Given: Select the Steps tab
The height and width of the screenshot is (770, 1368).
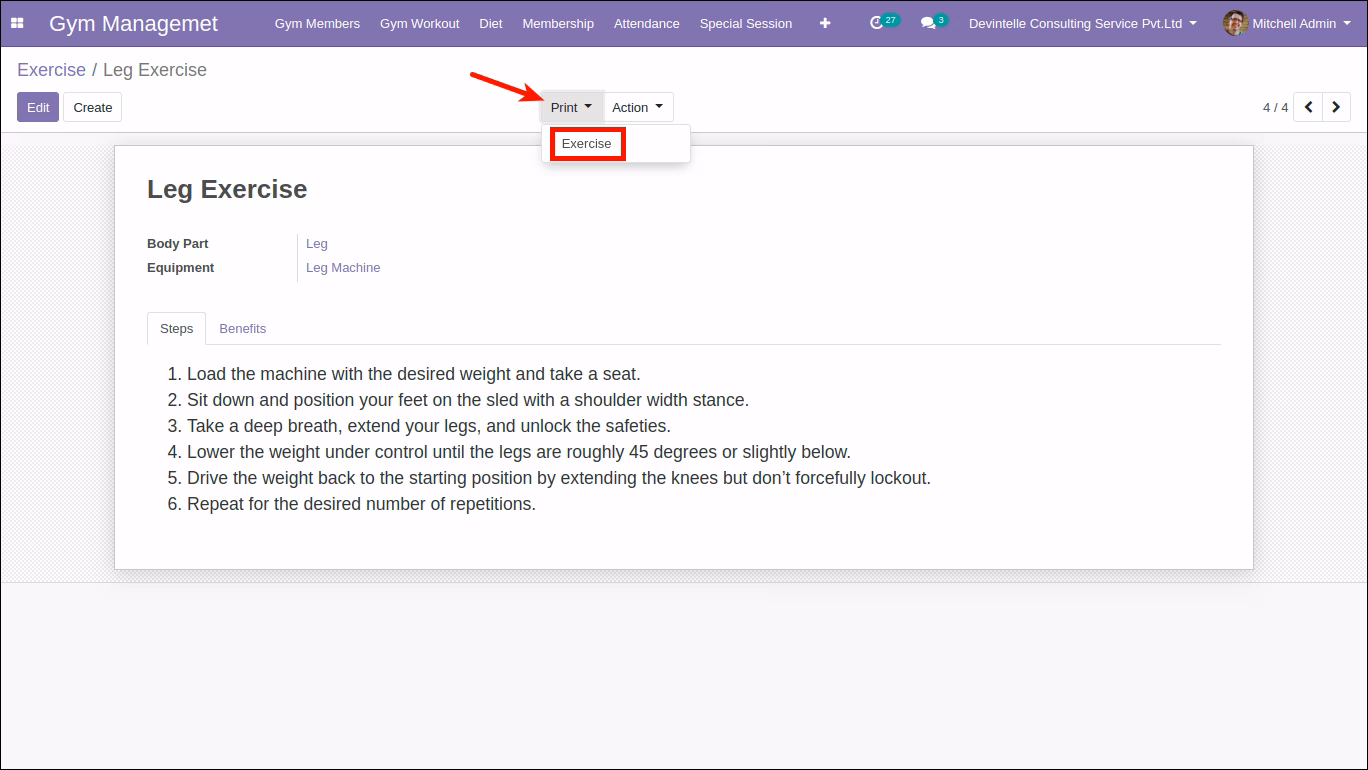Looking at the screenshot, I should coord(176,328).
